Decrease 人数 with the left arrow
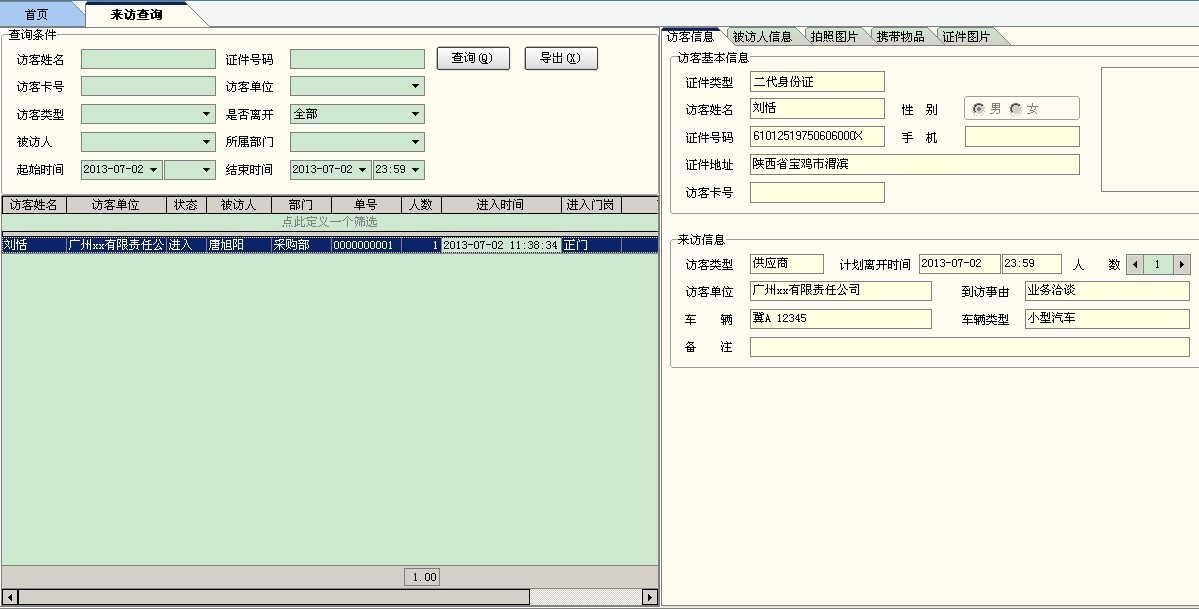 pyautogui.click(x=1134, y=265)
